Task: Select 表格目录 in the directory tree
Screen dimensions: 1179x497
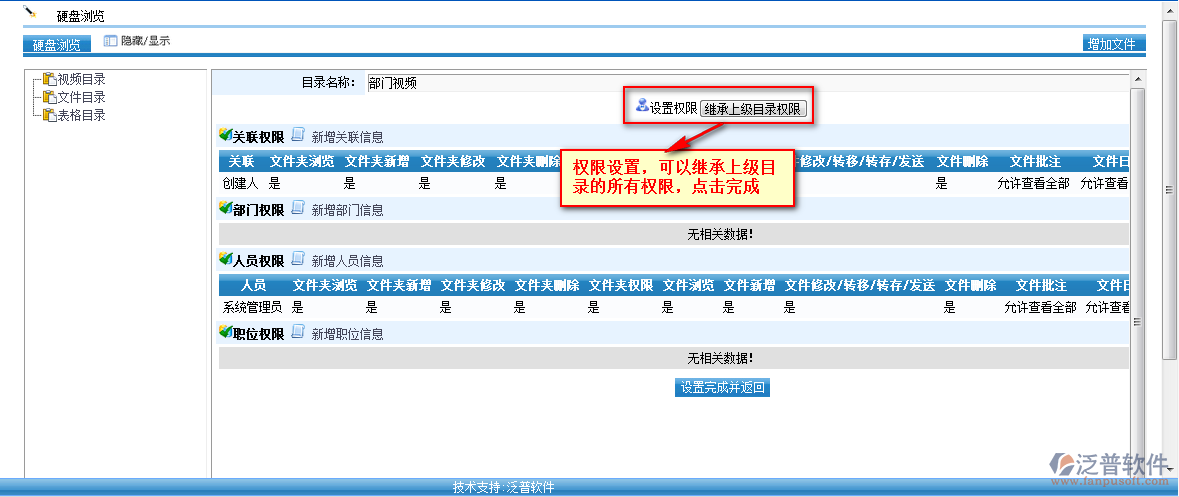Action: [80, 115]
